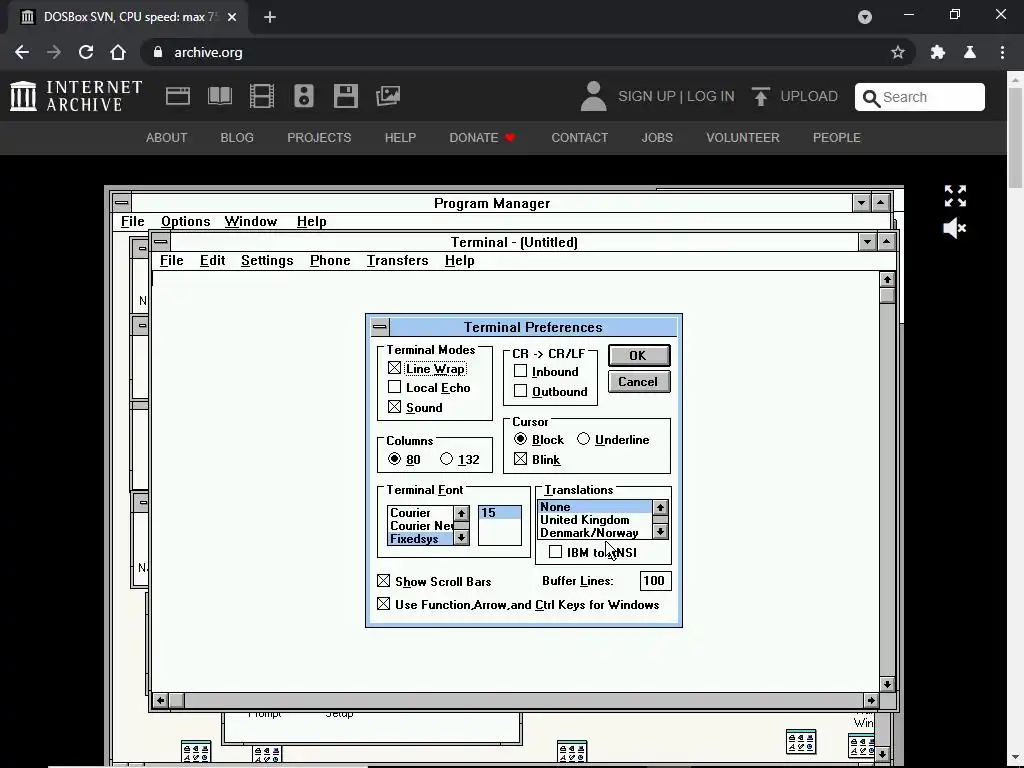Image resolution: width=1024 pixels, height=768 pixels.
Task: Go to browser home page
Action: 118,52
